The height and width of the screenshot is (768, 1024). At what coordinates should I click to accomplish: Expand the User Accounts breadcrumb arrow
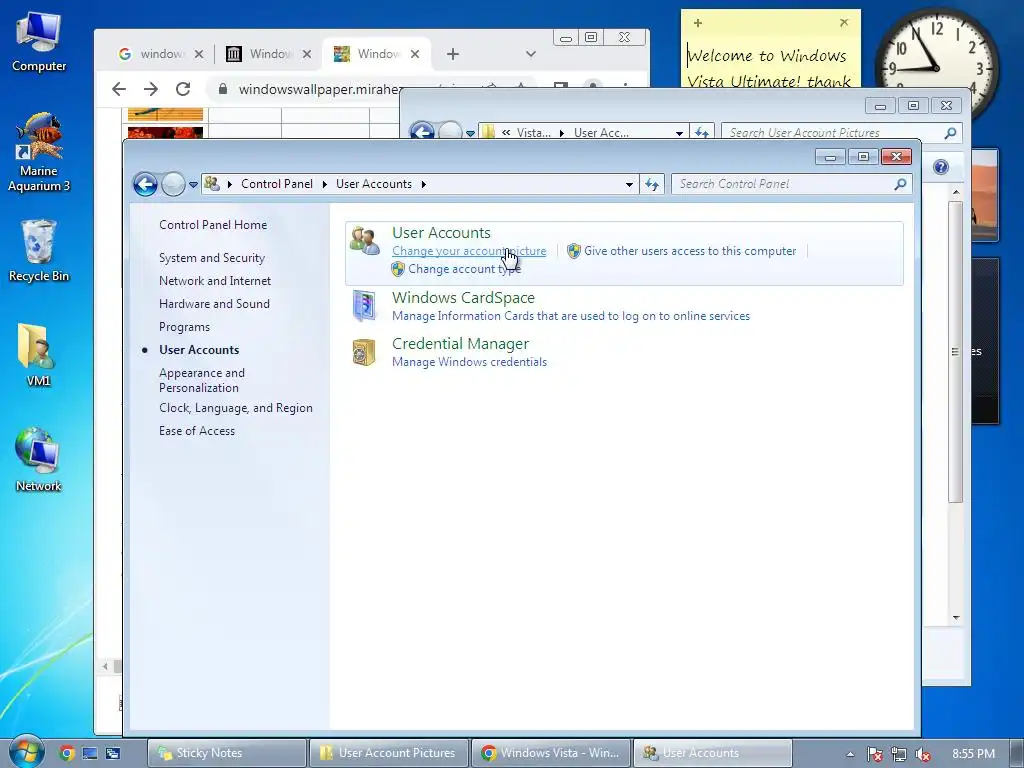click(x=423, y=184)
